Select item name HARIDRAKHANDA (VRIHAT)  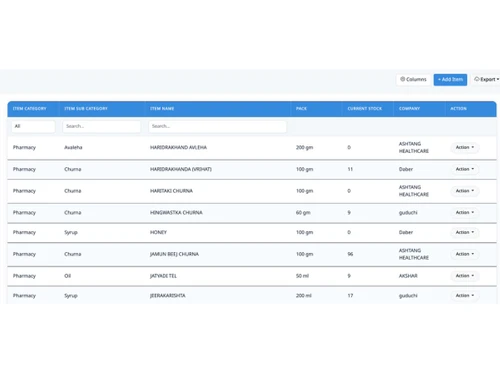tap(181, 169)
